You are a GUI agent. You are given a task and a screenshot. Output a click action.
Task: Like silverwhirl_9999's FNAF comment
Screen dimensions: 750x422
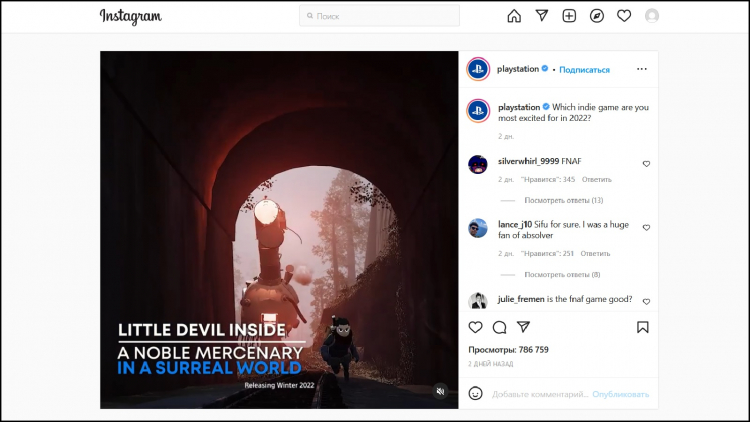pos(646,164)
